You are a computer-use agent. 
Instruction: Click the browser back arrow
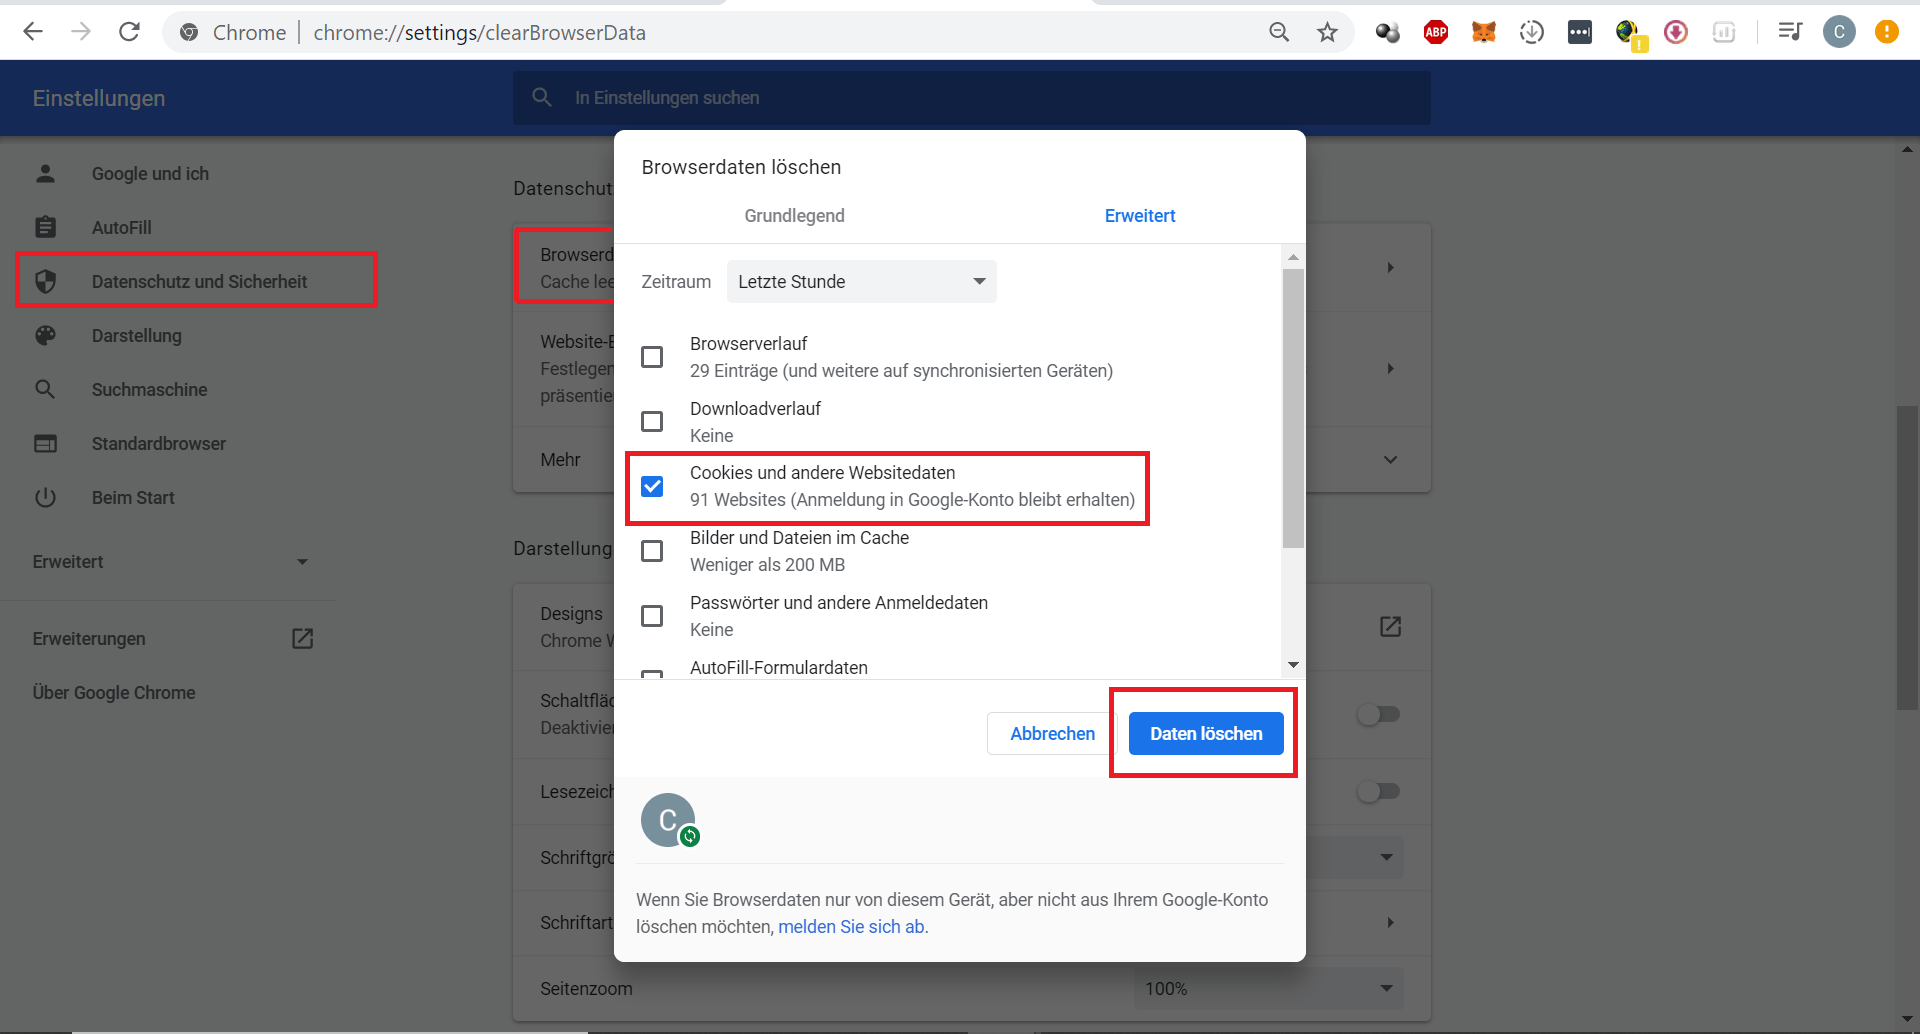(x=33, y=32)
